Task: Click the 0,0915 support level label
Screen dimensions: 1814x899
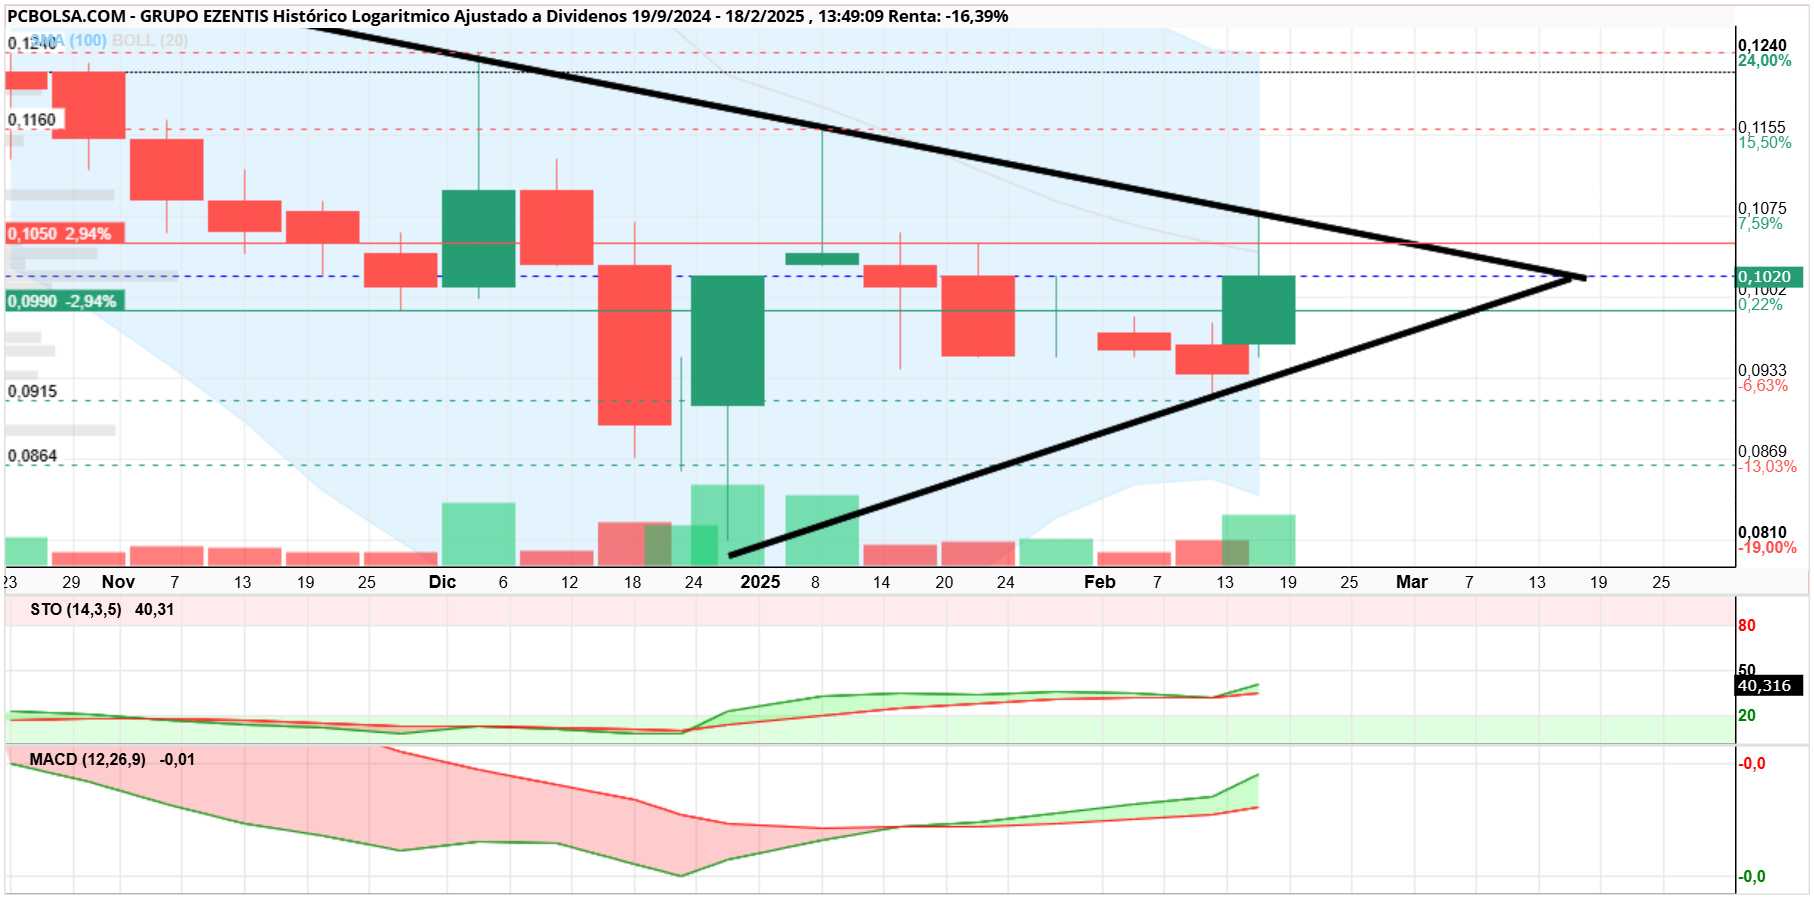Action: [x=33, y=391]
